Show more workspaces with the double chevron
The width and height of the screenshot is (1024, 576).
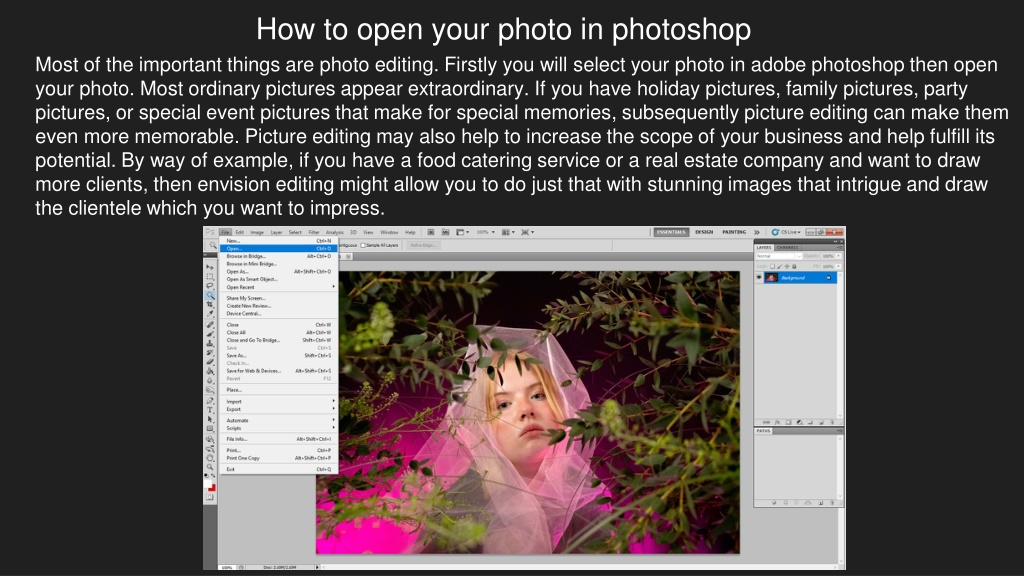[757, 232]
